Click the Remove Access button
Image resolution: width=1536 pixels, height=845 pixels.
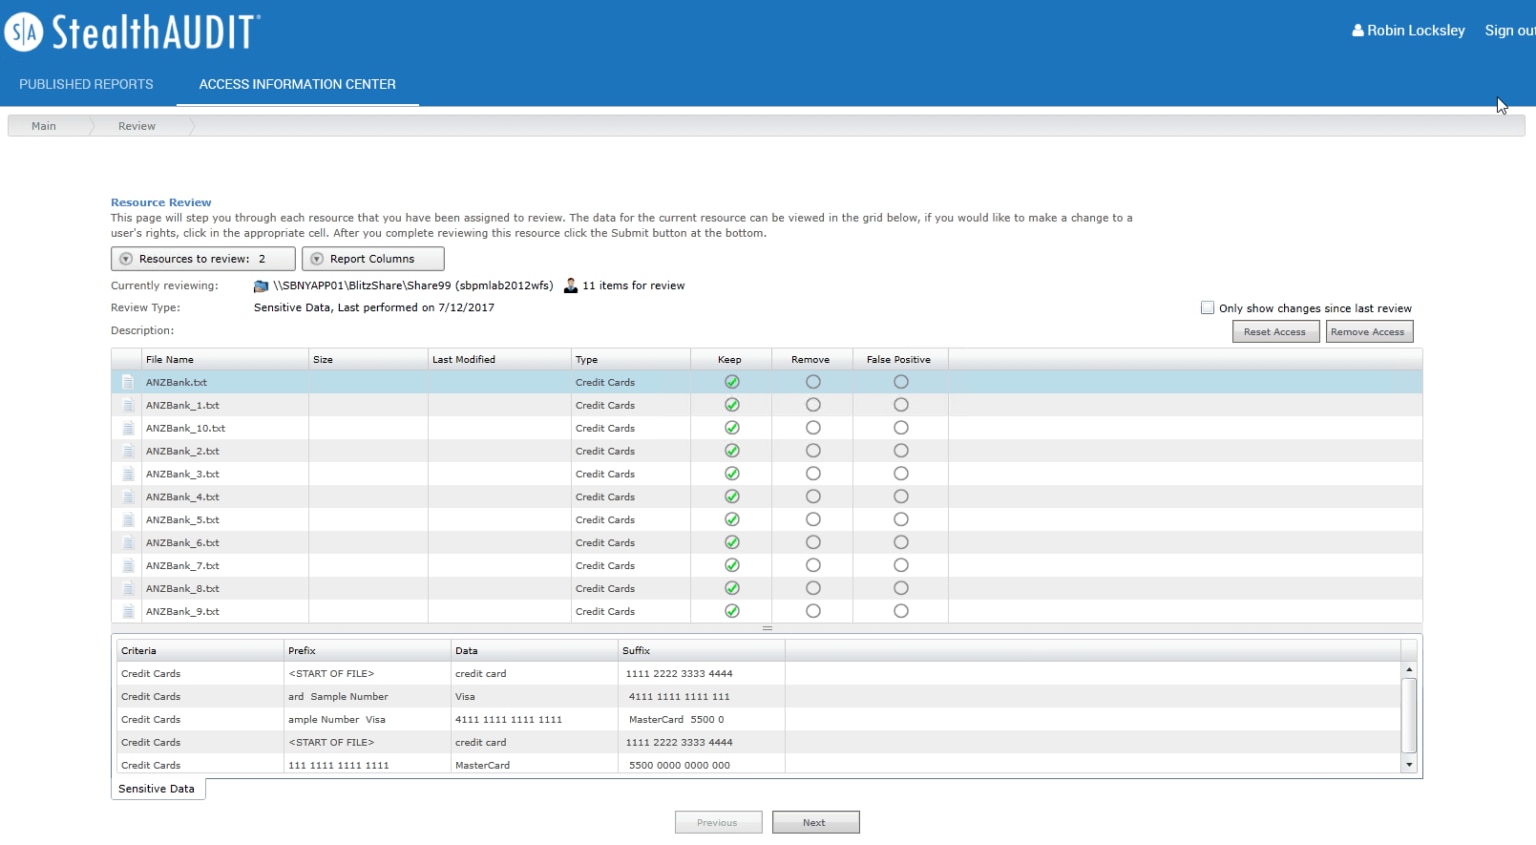1369,332
